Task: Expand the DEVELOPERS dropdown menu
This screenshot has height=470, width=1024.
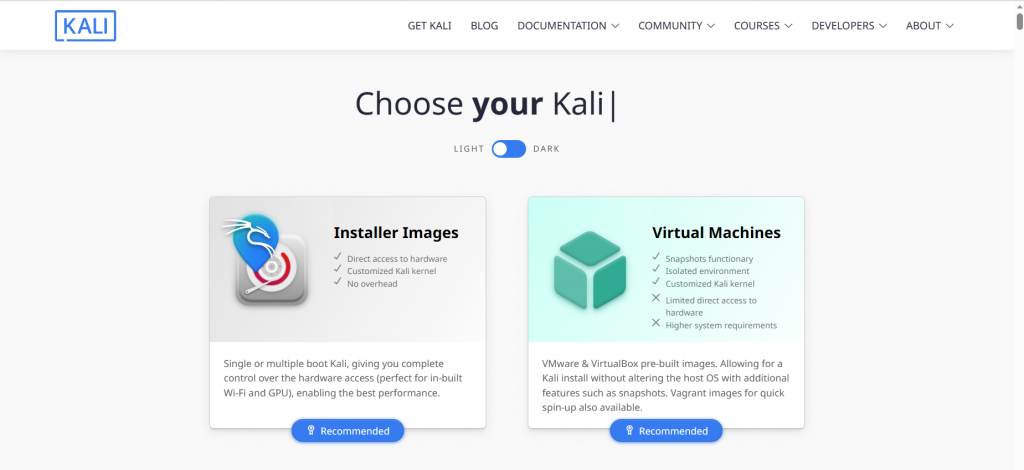Action: pos(849,26)
